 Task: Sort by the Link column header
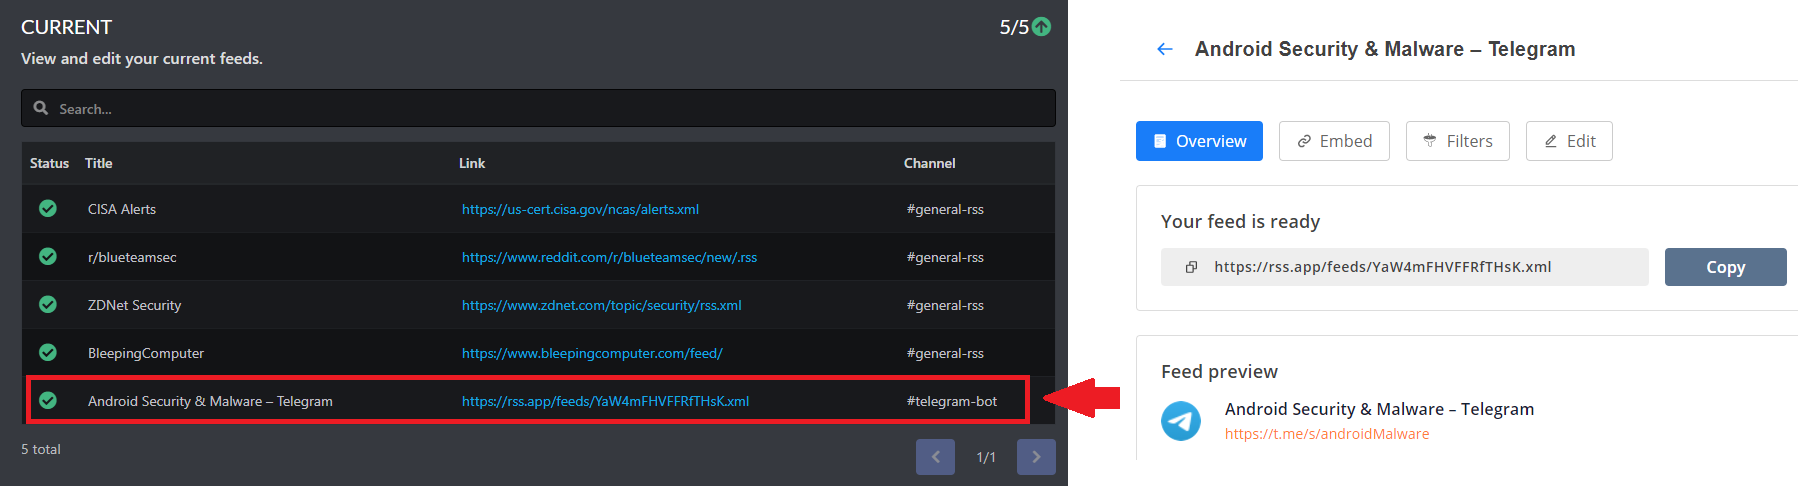(472, 163)
